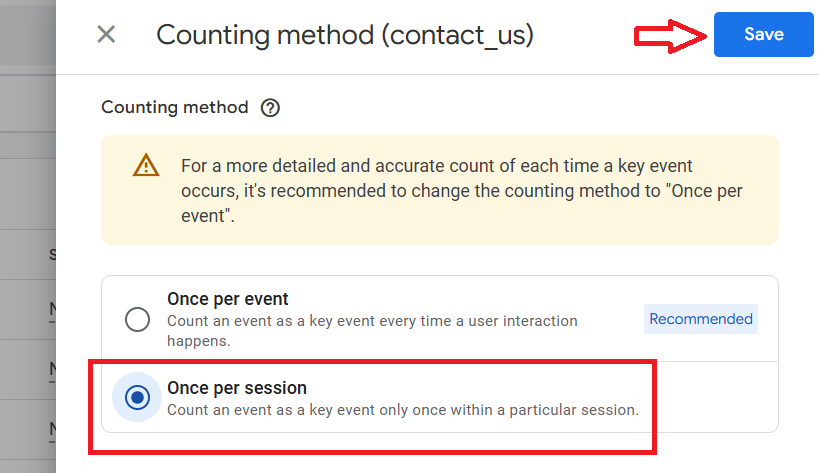The image size is (819, 473).
Task: Close the Counting method panel
Action: [x=106, y=35]
